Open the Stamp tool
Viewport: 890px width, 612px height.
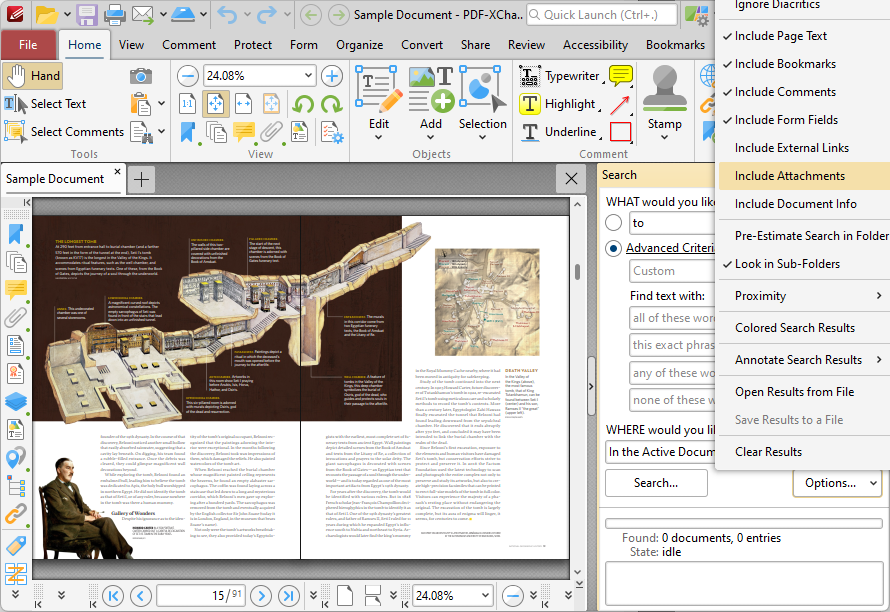click(665, 102)
